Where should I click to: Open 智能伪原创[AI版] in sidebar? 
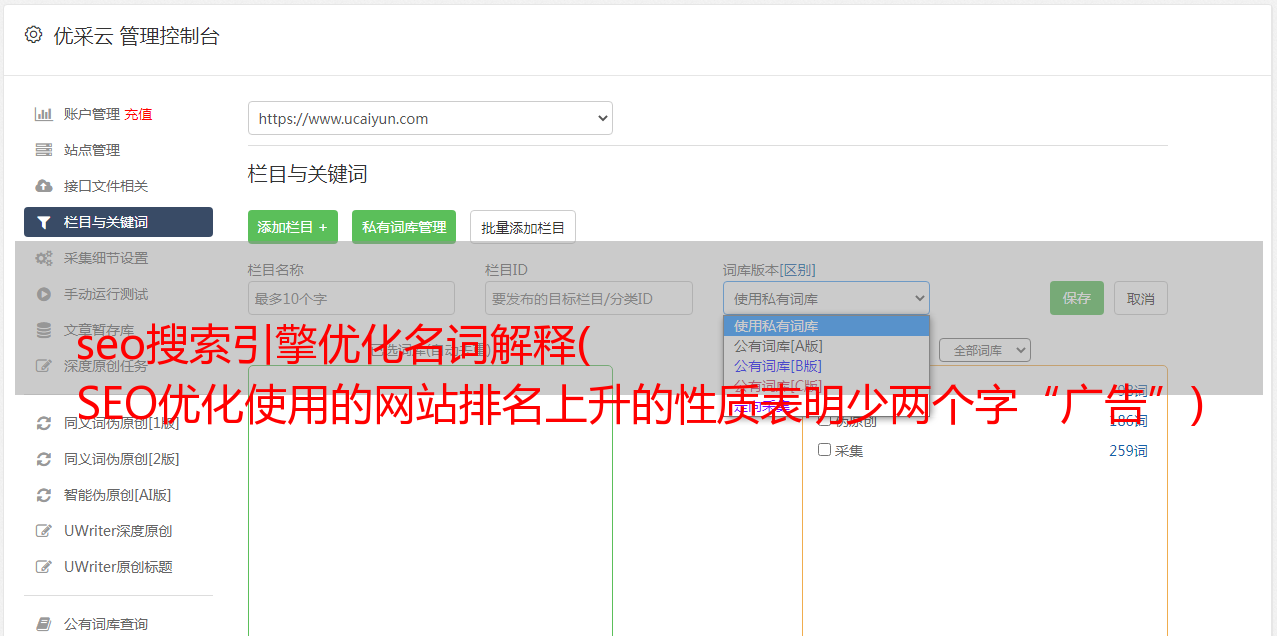click(x=118, y=495)
